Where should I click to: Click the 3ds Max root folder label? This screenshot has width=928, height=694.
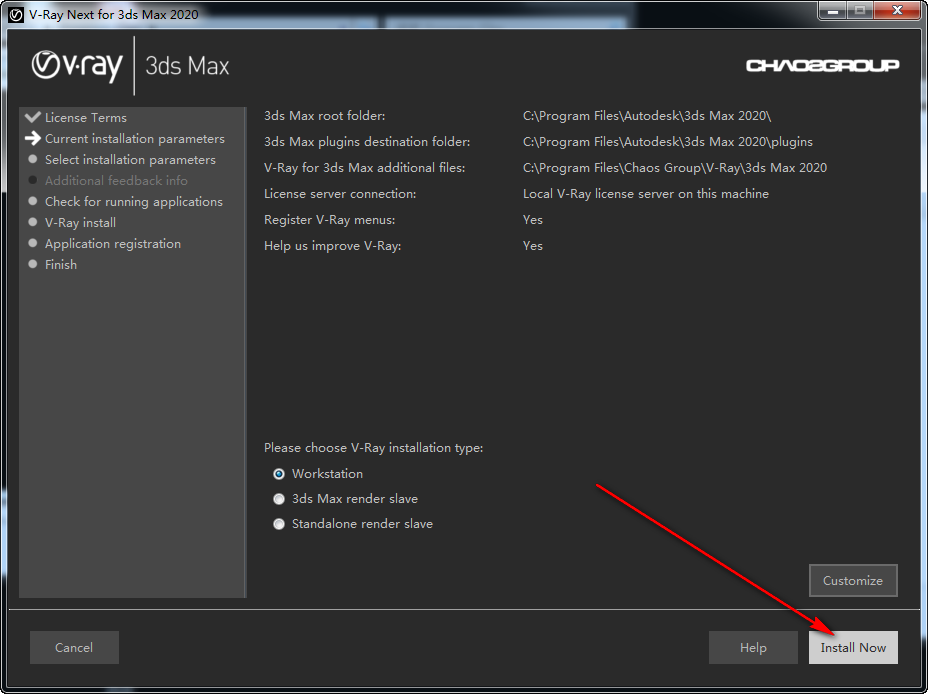pyautogui.click(x=324, y=116)
